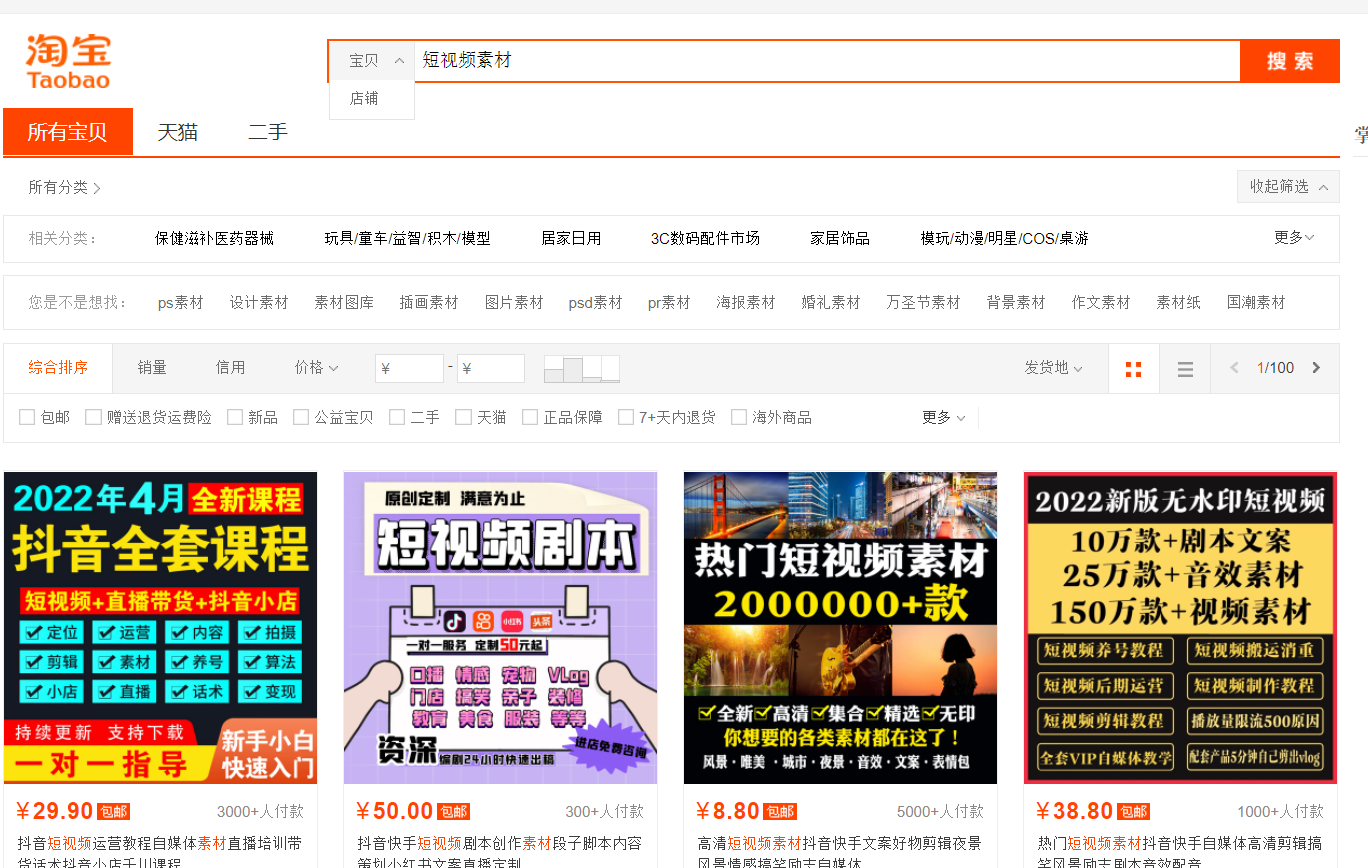Open 保健滋补医药器械 category
This screenshot has height=868, width=1368.
point(214,238)
